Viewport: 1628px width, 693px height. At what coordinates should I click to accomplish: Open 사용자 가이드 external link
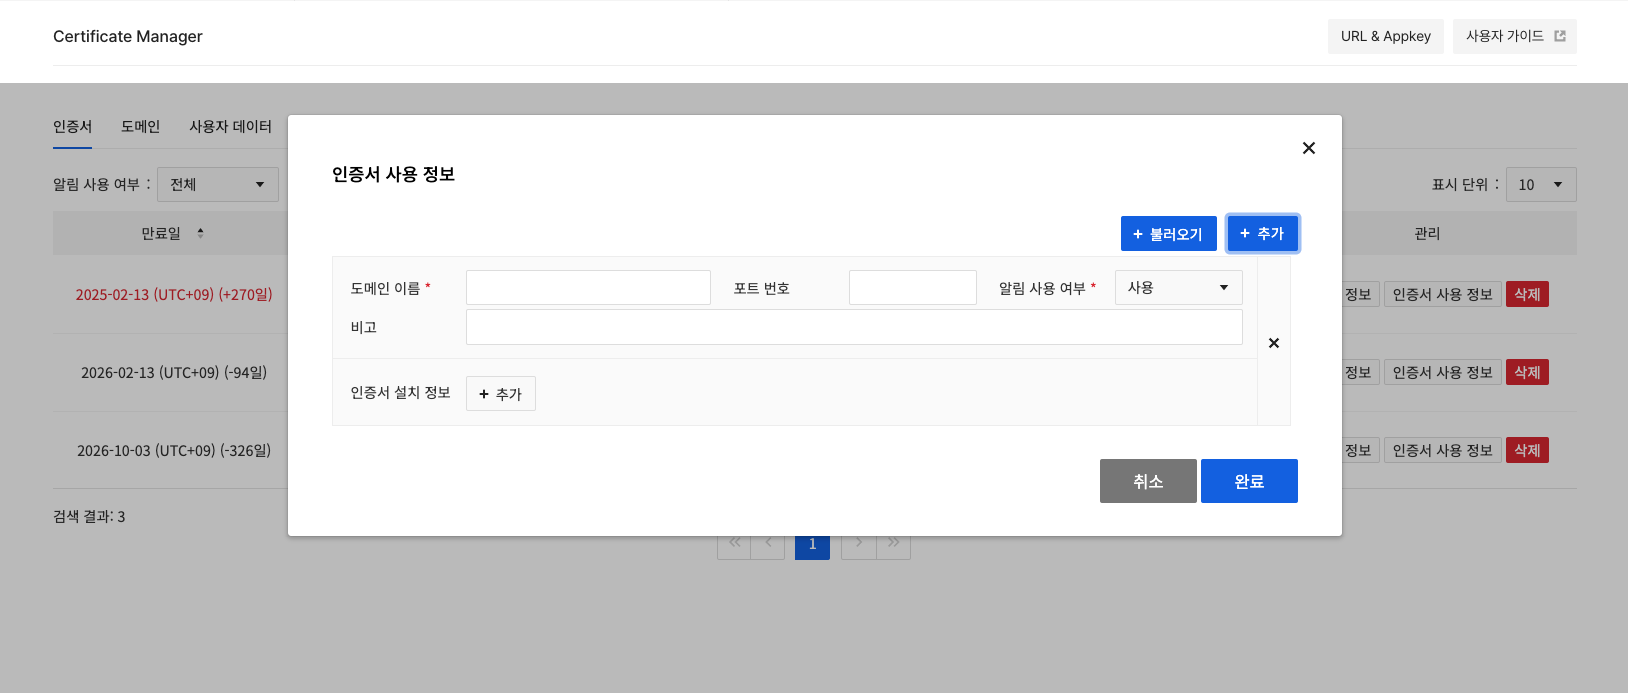pyautogui.click(x=1514, y=36)
